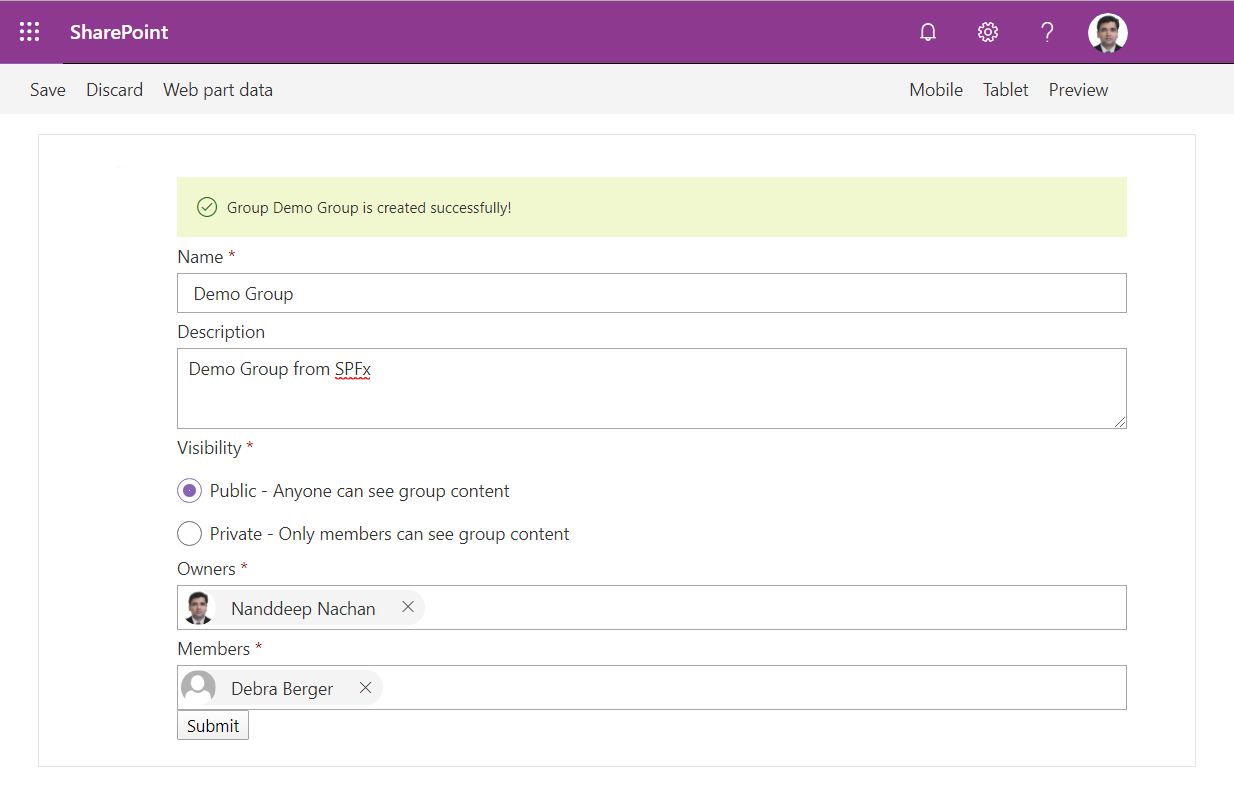Click into the Description text area
1234x797 pixels.
tap(651, 388)
